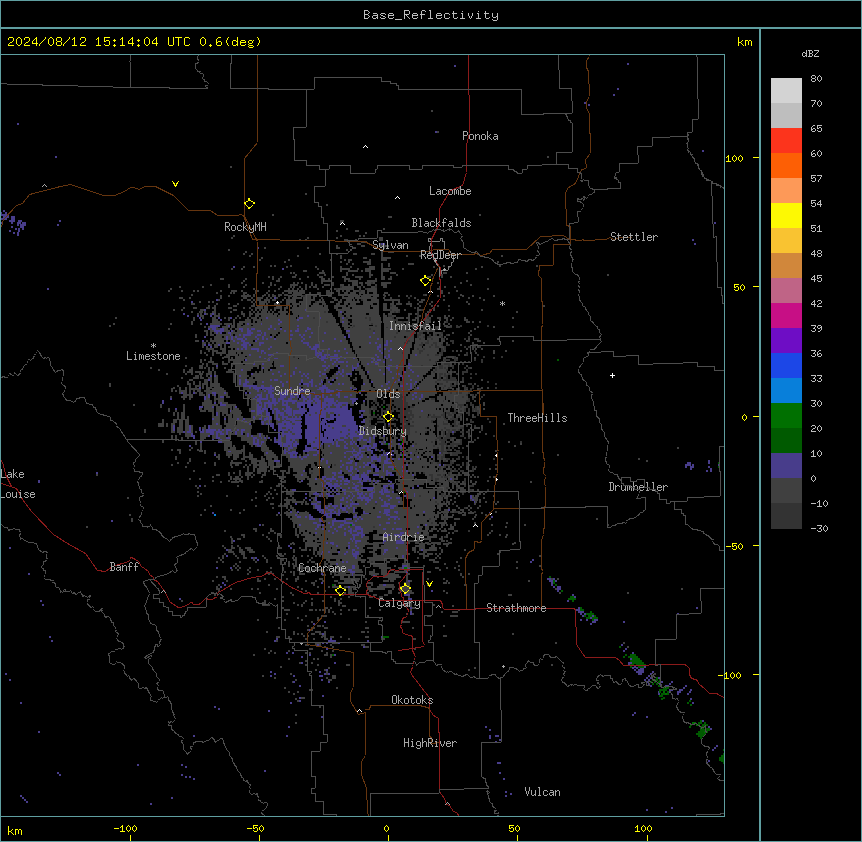Click the HighRiver label

click(430, 743)
